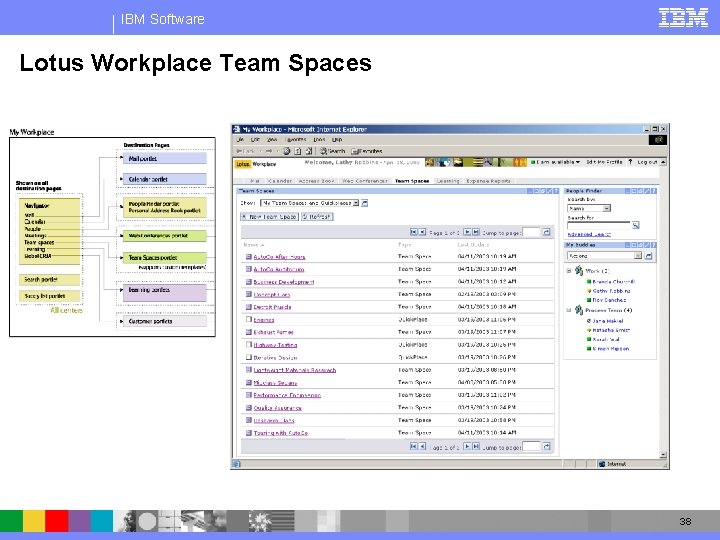Open the File menu
This screenshot has height=540, width=720.
pos(240,140)
